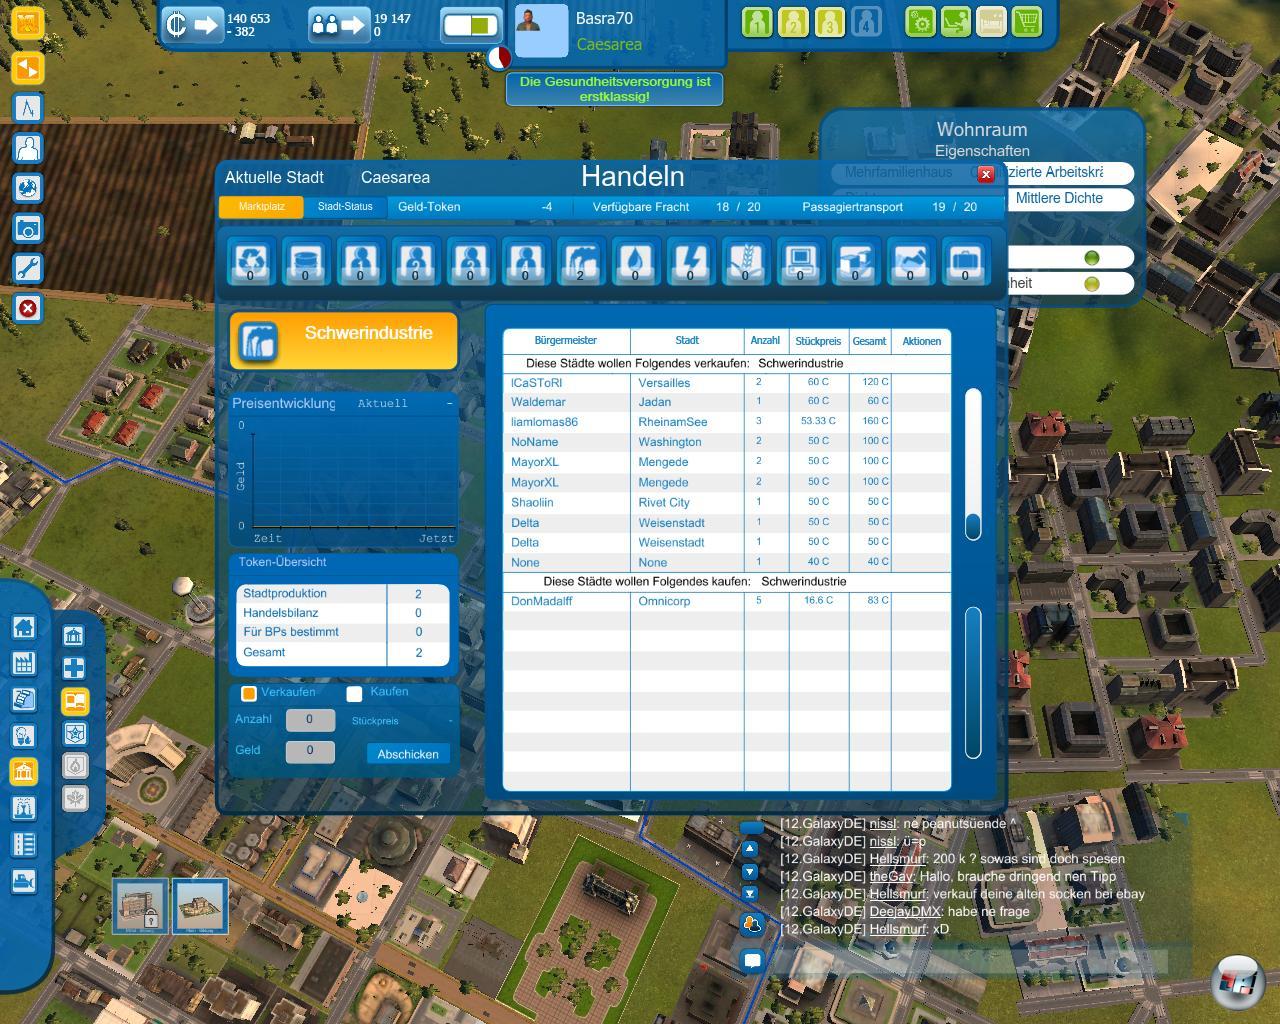The height and width of the screenshot is (1024, 1280).
Task: Open the shopping cart icon
Action: (x=1026, y=21)
